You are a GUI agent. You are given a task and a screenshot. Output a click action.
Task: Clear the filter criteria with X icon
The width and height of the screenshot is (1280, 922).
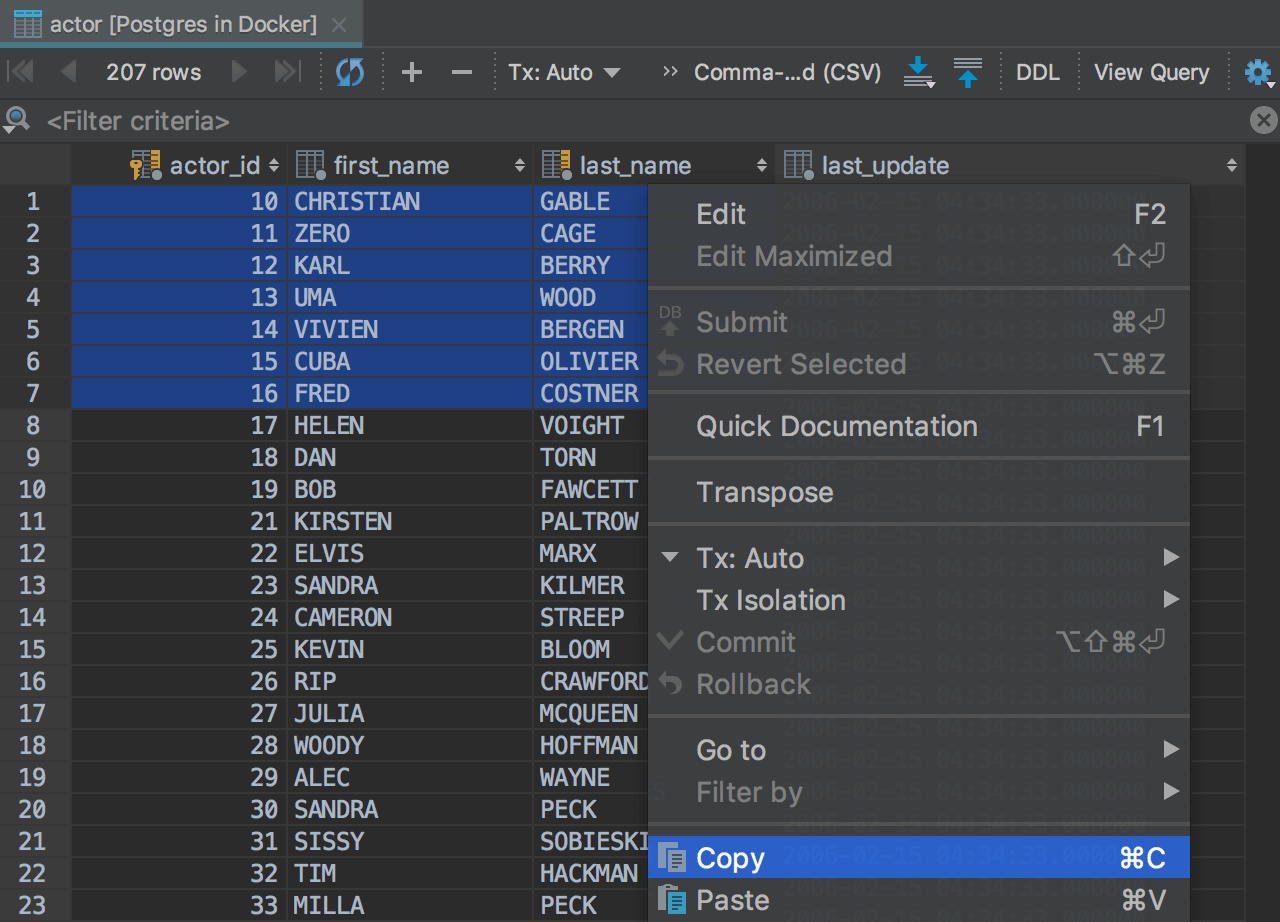[x=1263, y=121]
